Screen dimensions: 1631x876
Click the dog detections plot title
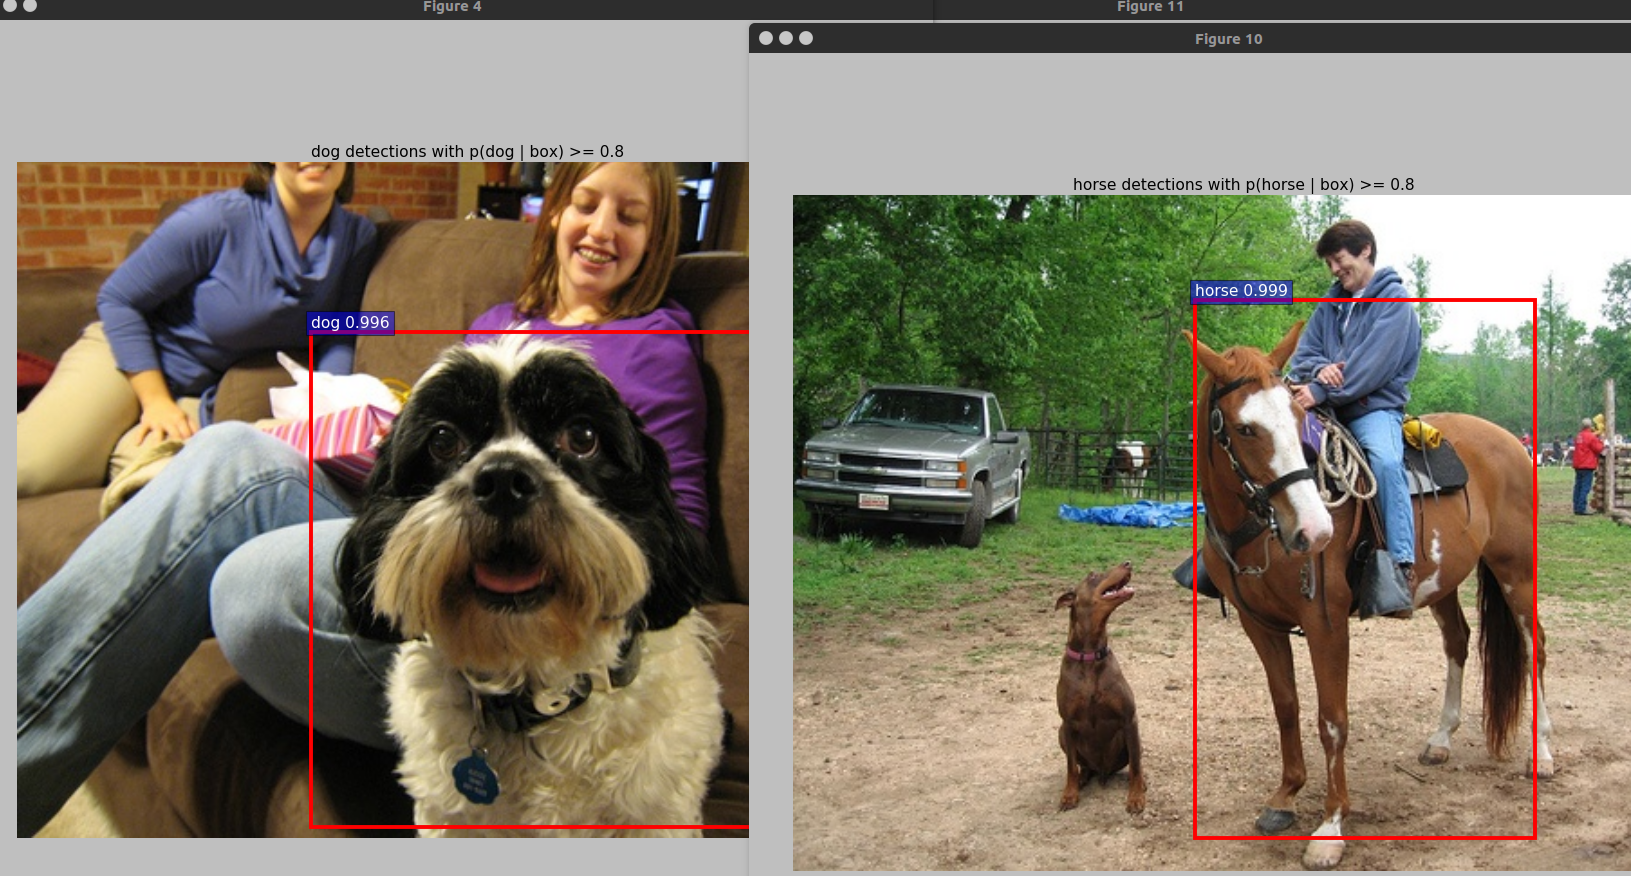click(467, 151)
